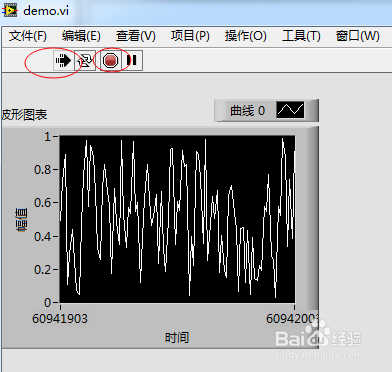The image size is (392, 372).
Task: Open the 编辑(E) menu
Action: click(81, 36)
